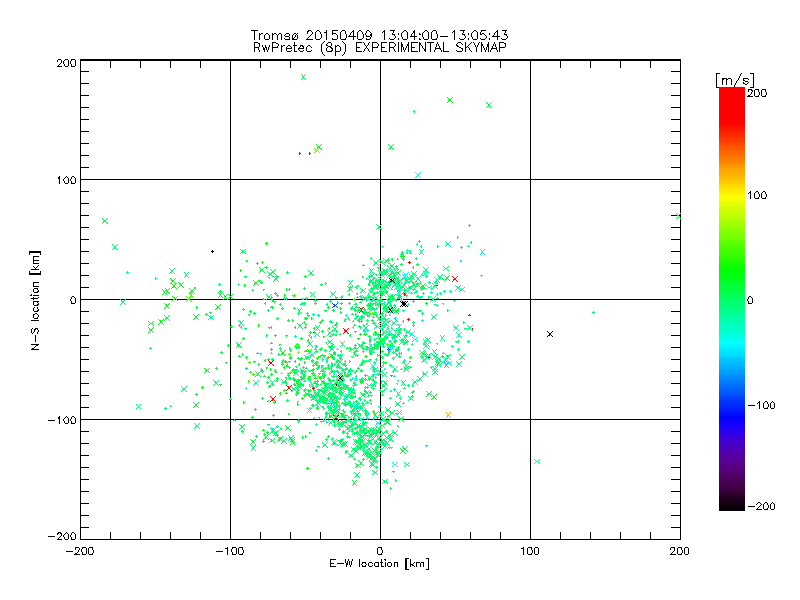Click the x-axis tick label -200
Viewport: 800px width, 600px height.
pyautogui.click(x=80, y=551)
